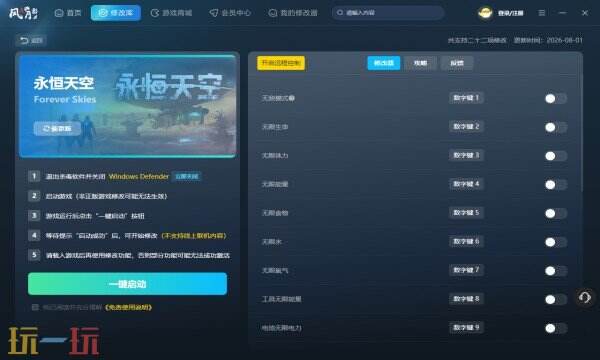Click the update date 2026-08-01 text
This screenshot has height=360, width=600.
(x=564, y=40)
